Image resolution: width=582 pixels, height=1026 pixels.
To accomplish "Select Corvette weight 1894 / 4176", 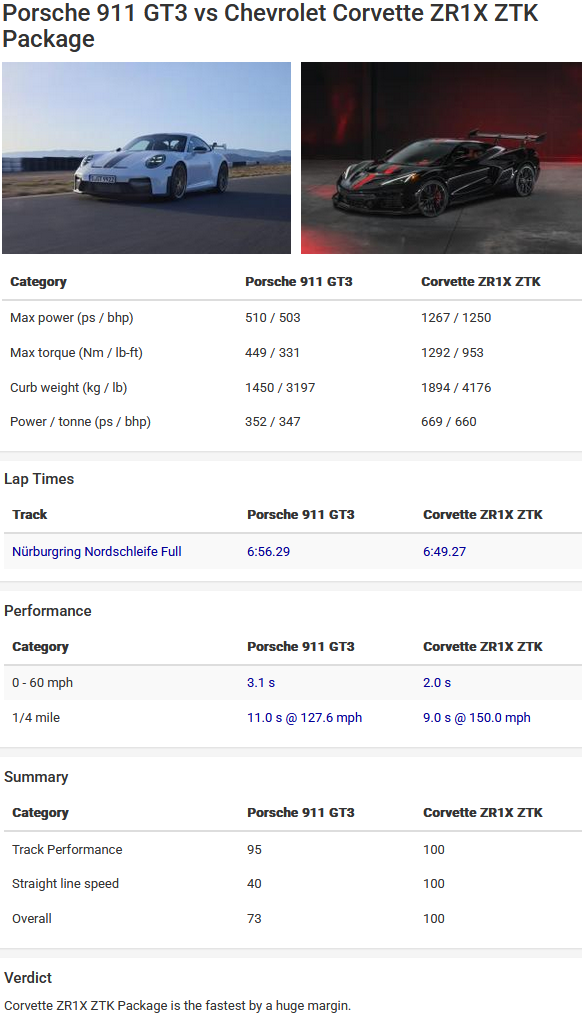I will pyautogui.click(x=456, y=387).
